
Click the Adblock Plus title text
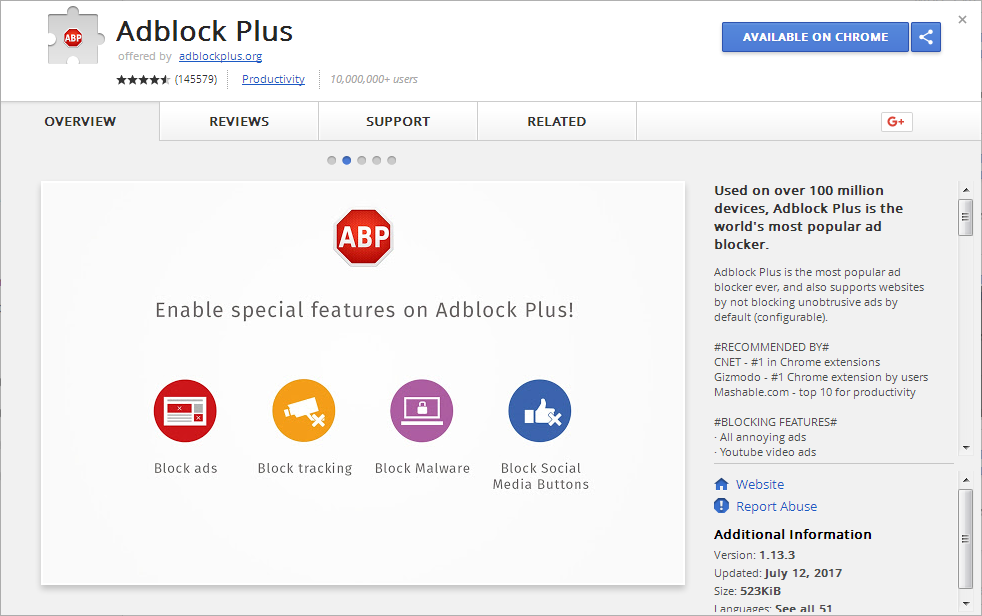pyautogui.click(x=205, y=31)
